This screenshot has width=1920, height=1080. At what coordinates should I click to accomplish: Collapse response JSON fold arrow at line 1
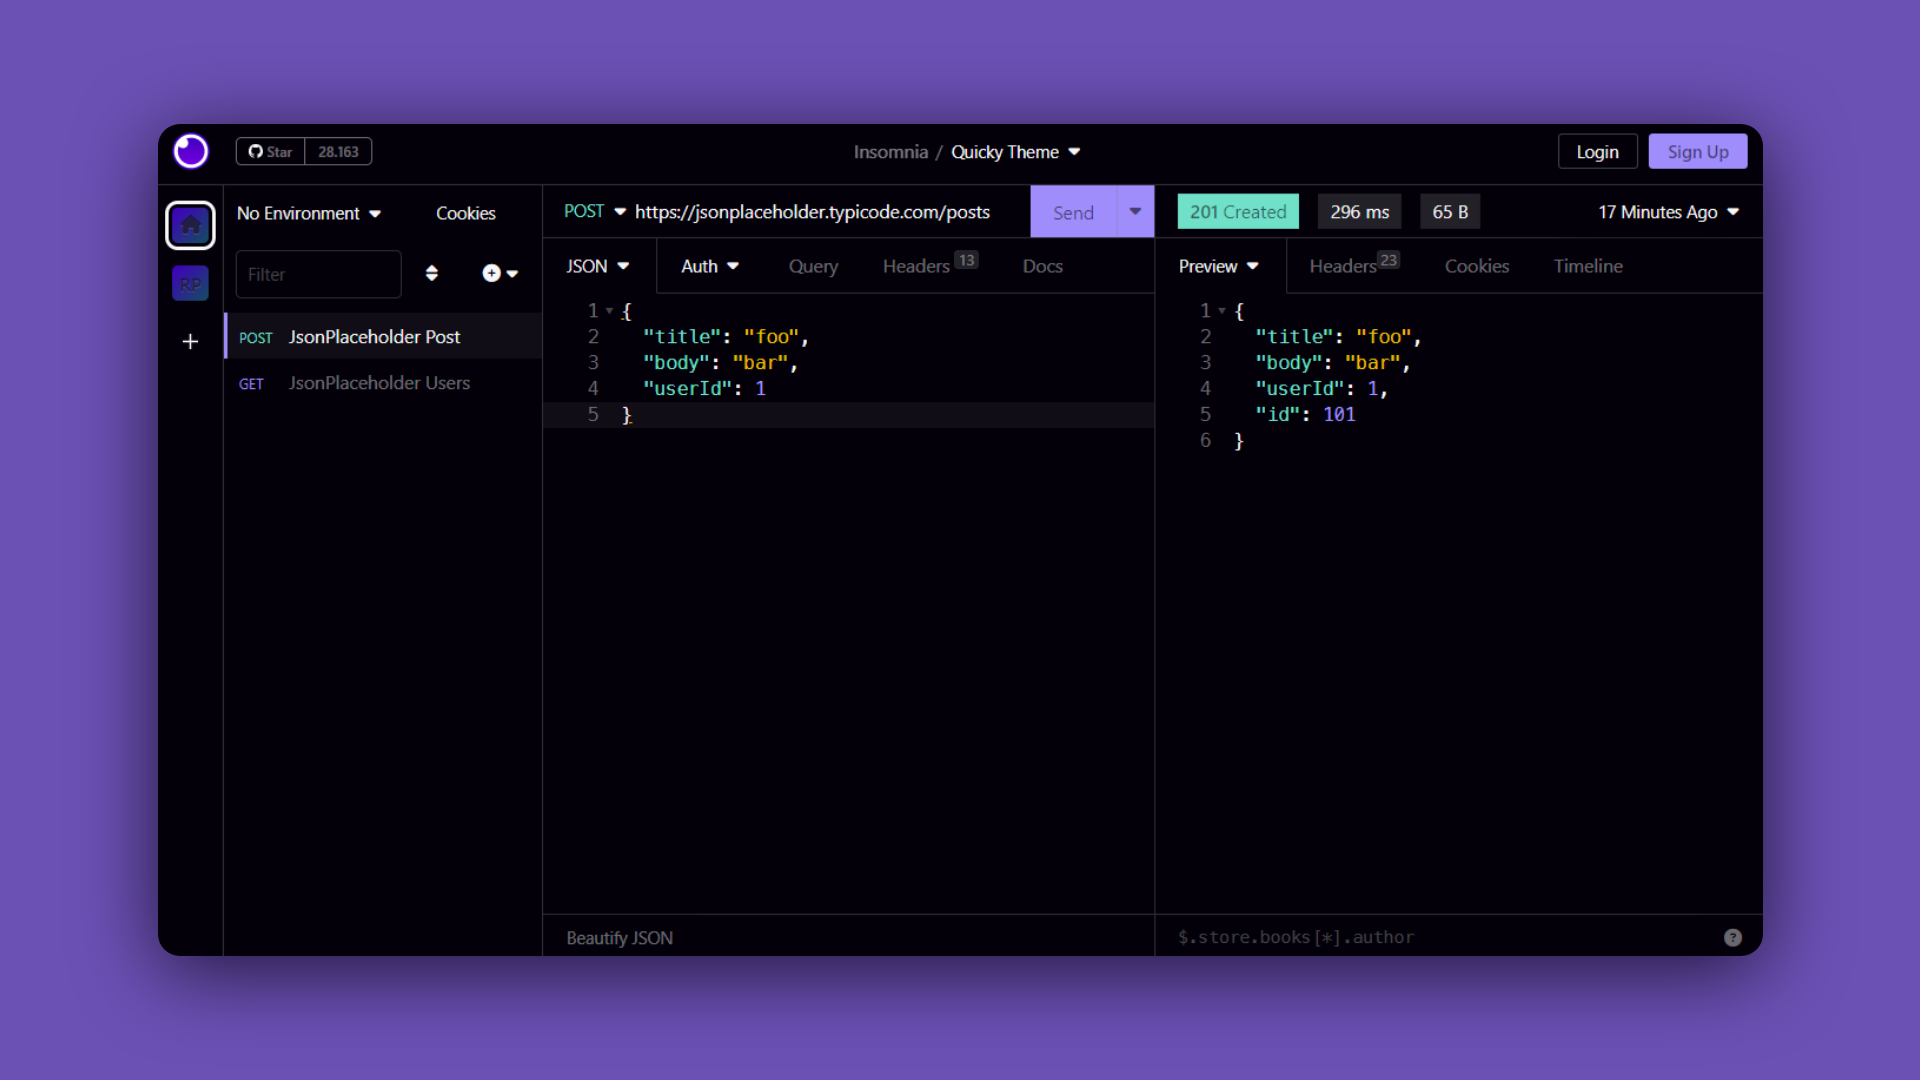pos(1222,311)
